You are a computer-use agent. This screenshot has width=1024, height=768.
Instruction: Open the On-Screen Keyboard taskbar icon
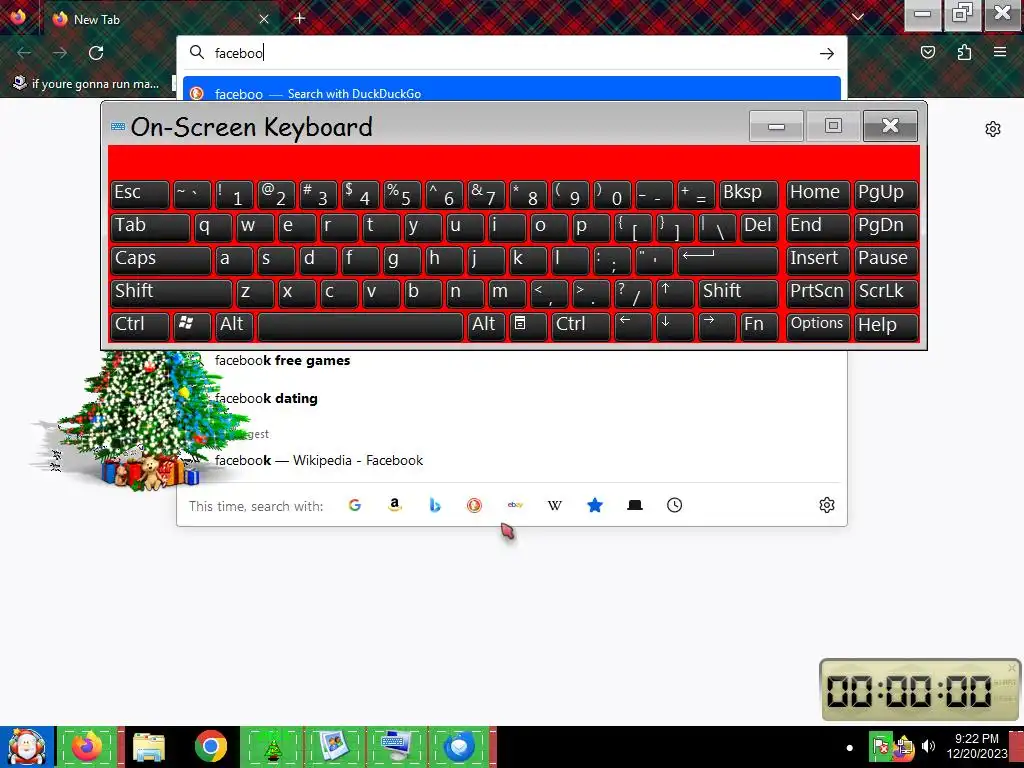click(x=396, y=747)
